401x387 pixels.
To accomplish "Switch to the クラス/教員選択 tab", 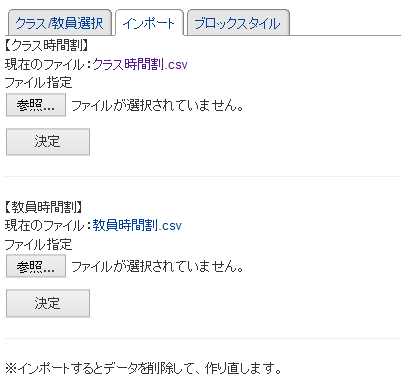I will pos(59,23).
